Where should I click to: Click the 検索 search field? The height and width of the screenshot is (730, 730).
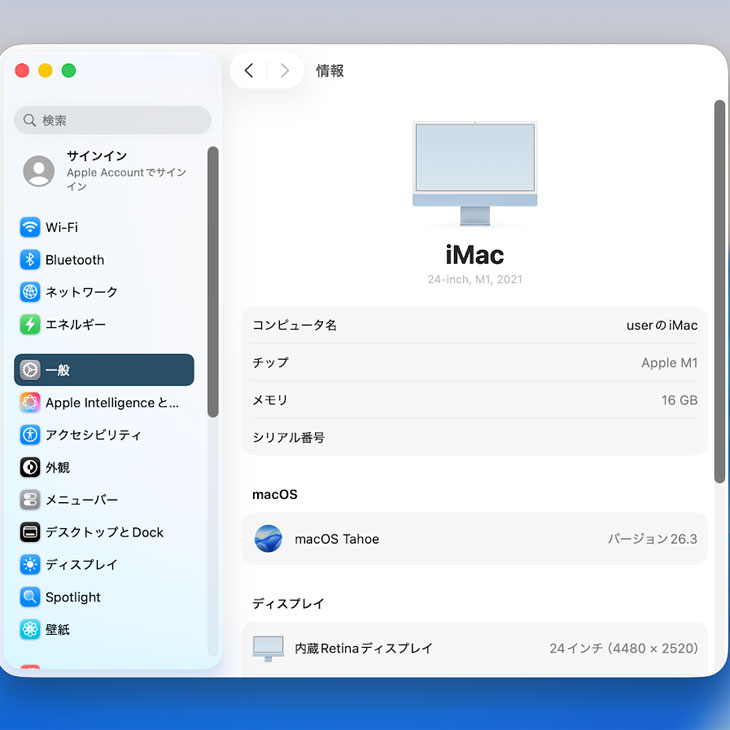pos(113,120)
